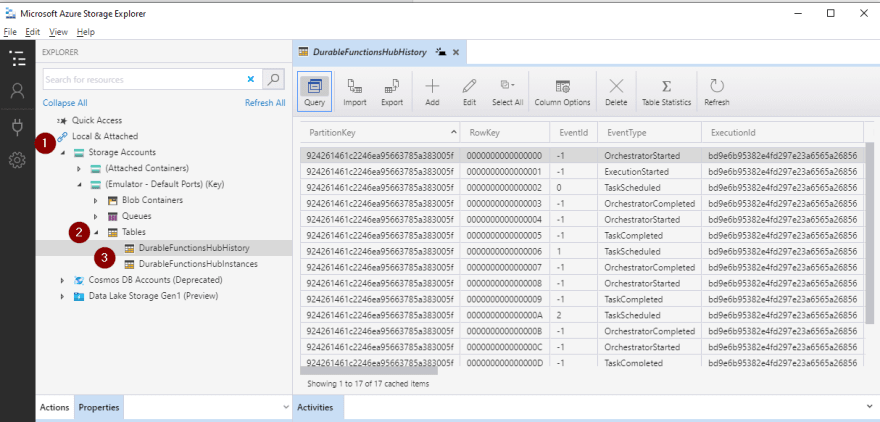
Task: Select the Blob Containers tree item
Action: pos(152,200)
